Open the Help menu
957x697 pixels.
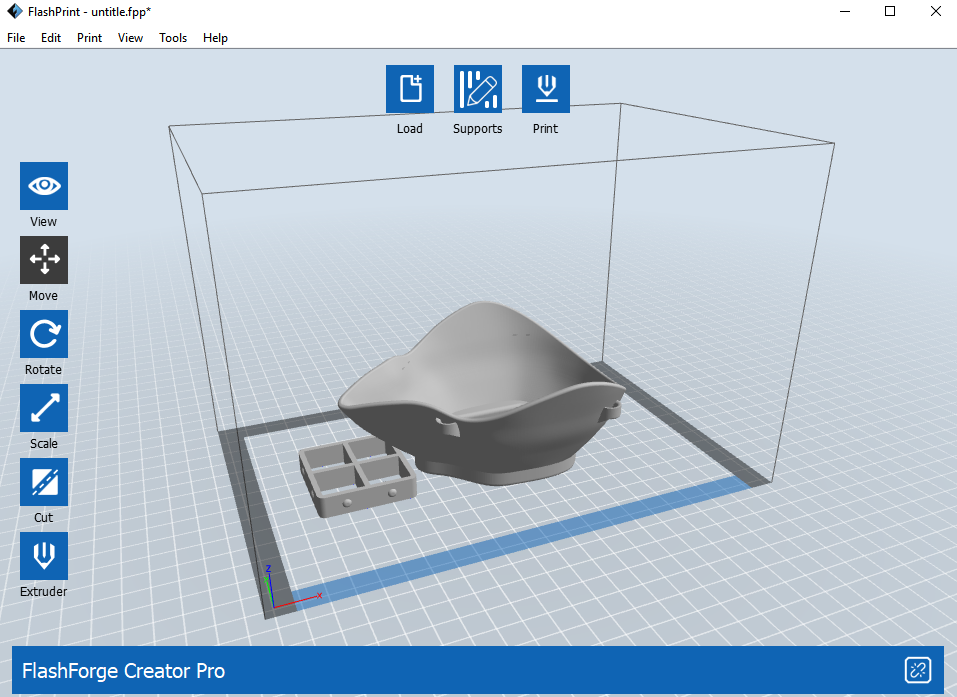(x=215, y=38)
